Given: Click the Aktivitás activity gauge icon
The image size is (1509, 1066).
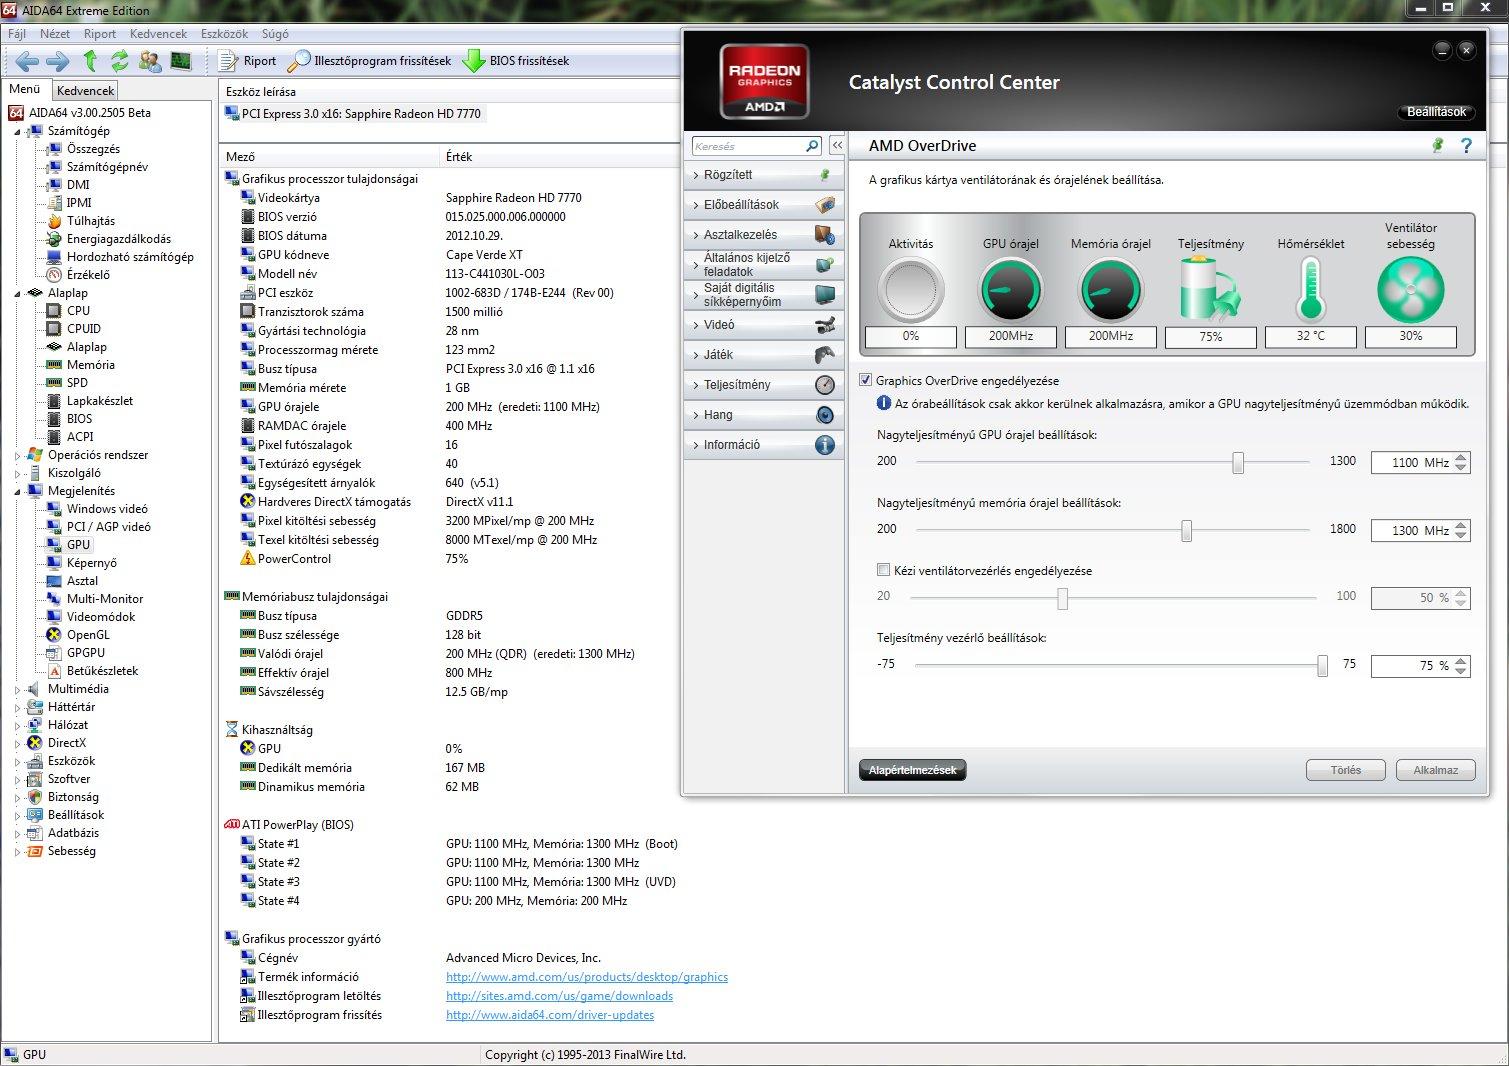Looking at the screenshot, I should click(911, 290).
